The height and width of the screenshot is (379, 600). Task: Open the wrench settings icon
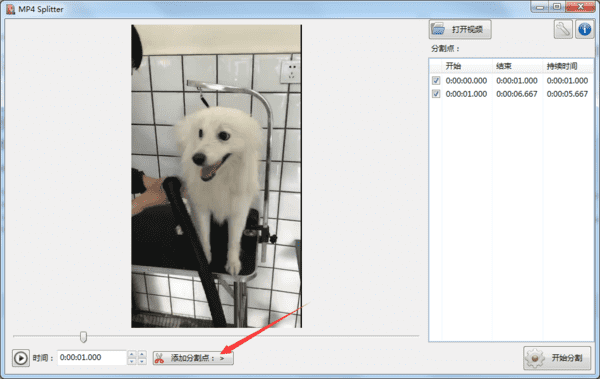pyautogui.click(x=563, y=29)
